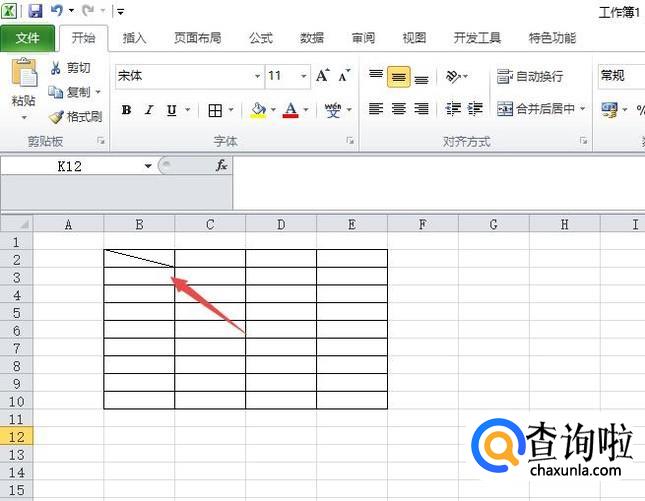Screen dimensions: 645x501
Task: Open the underline style dropdown arrow
Action: [188, 110]
